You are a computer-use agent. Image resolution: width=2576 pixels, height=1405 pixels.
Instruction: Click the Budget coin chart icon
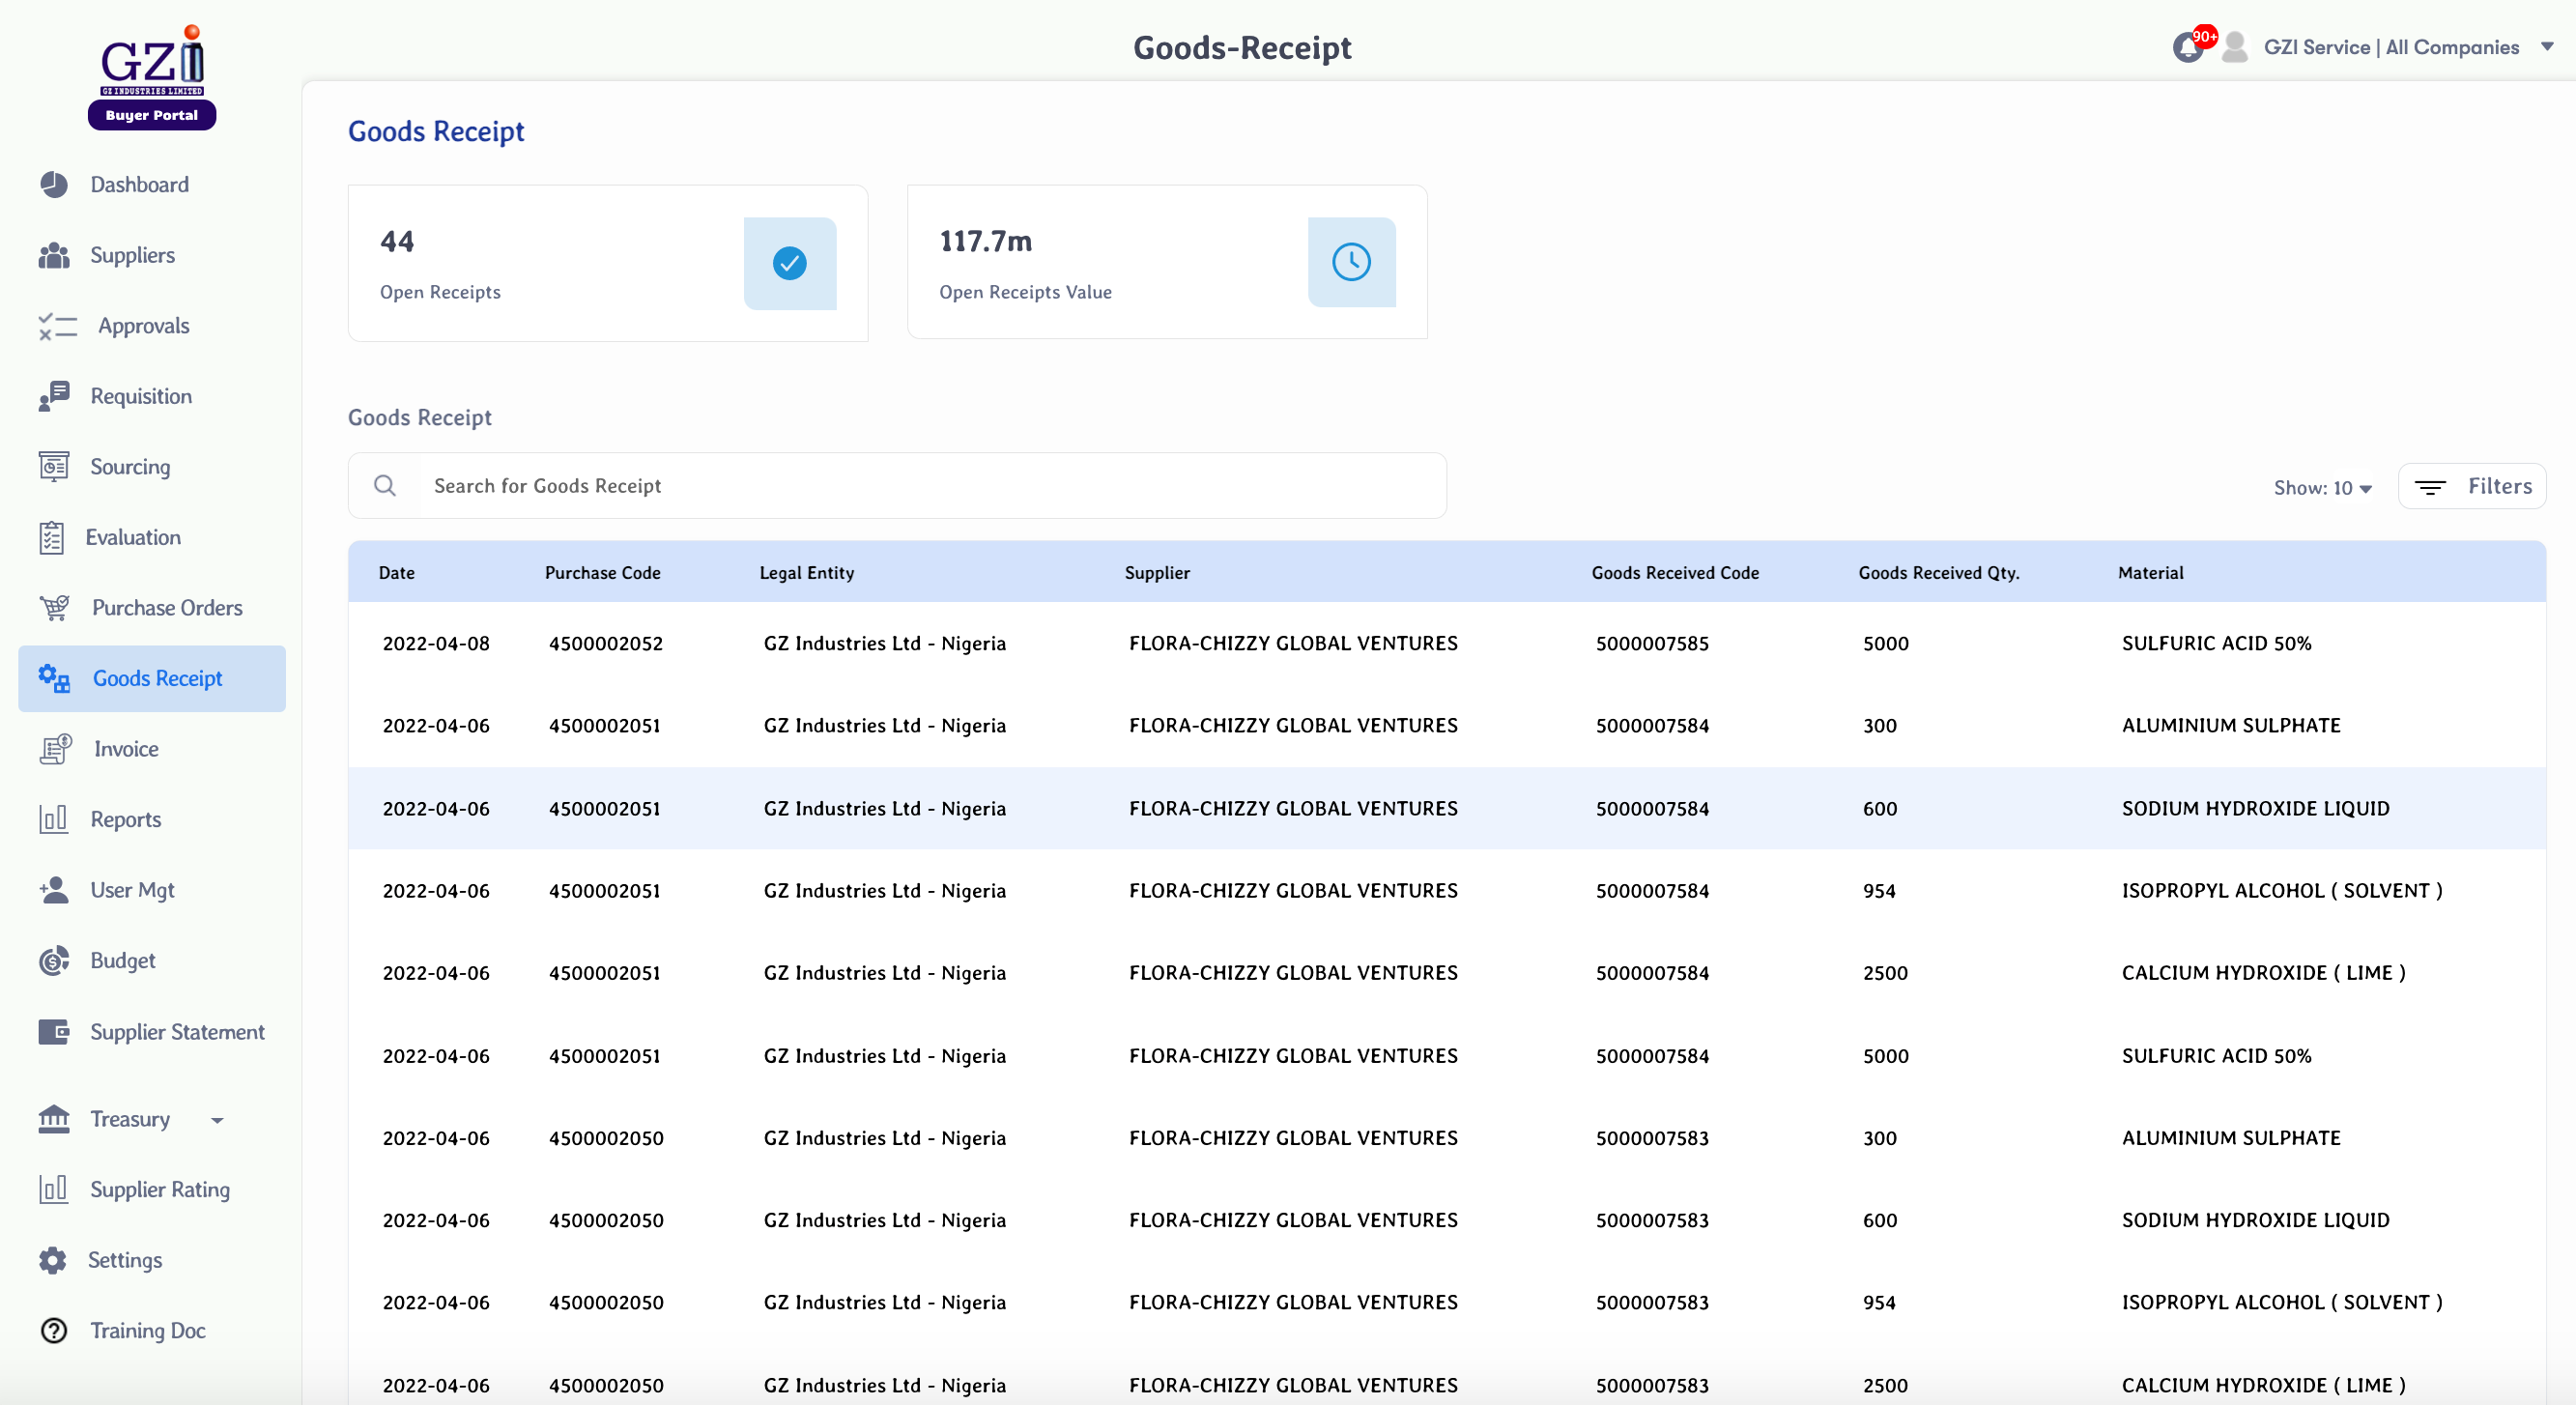coord(54,960)
